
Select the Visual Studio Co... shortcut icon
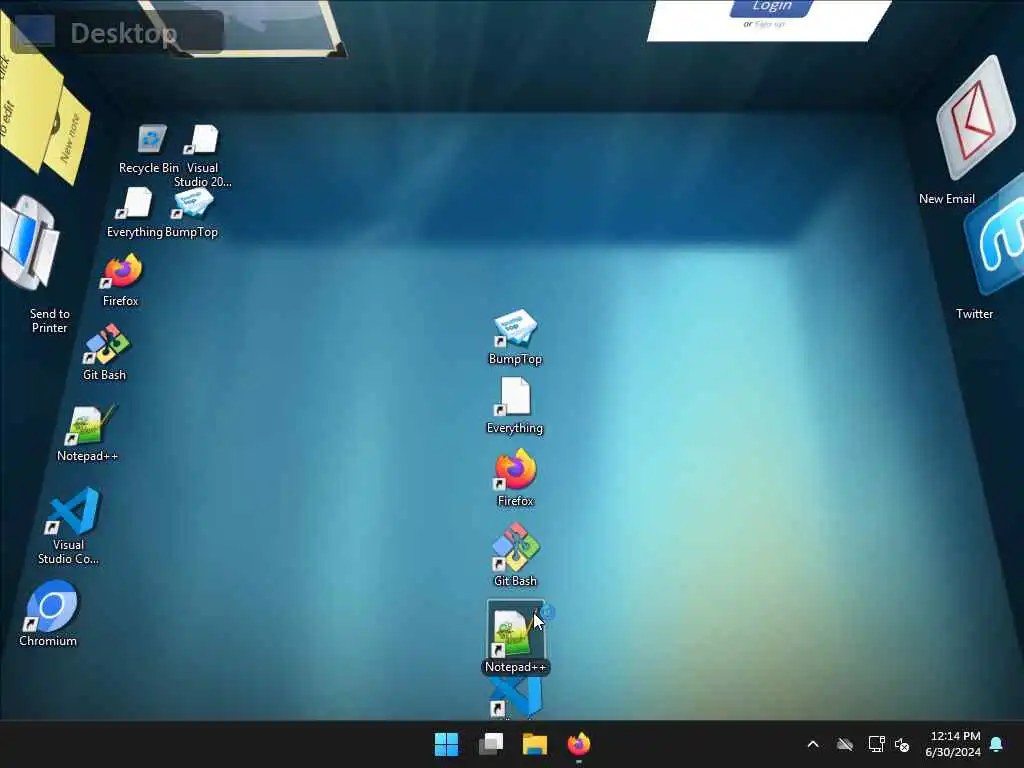[x=72, y=511]
